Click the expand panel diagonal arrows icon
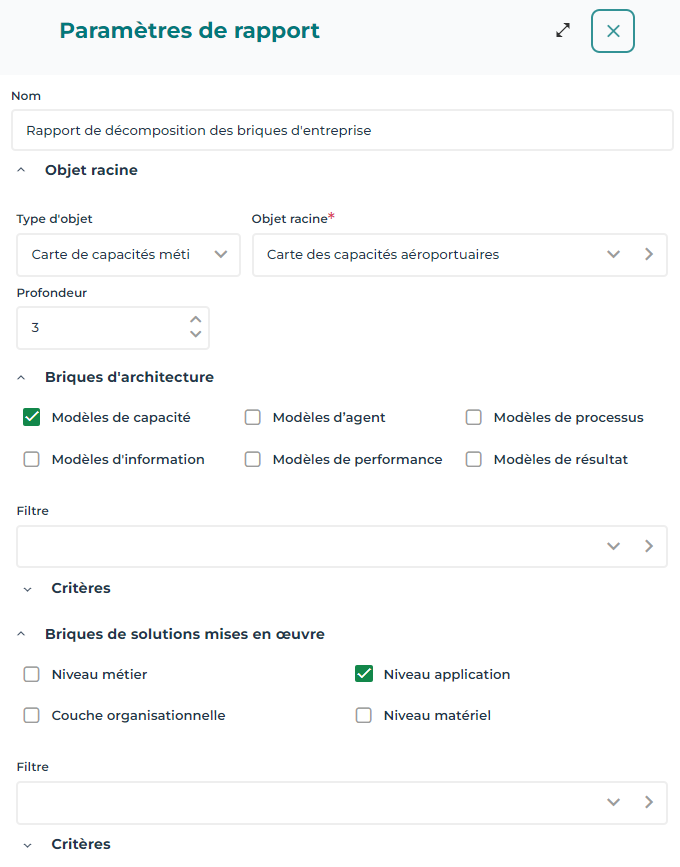Screen dimensions: 680x867 (563, 30)
